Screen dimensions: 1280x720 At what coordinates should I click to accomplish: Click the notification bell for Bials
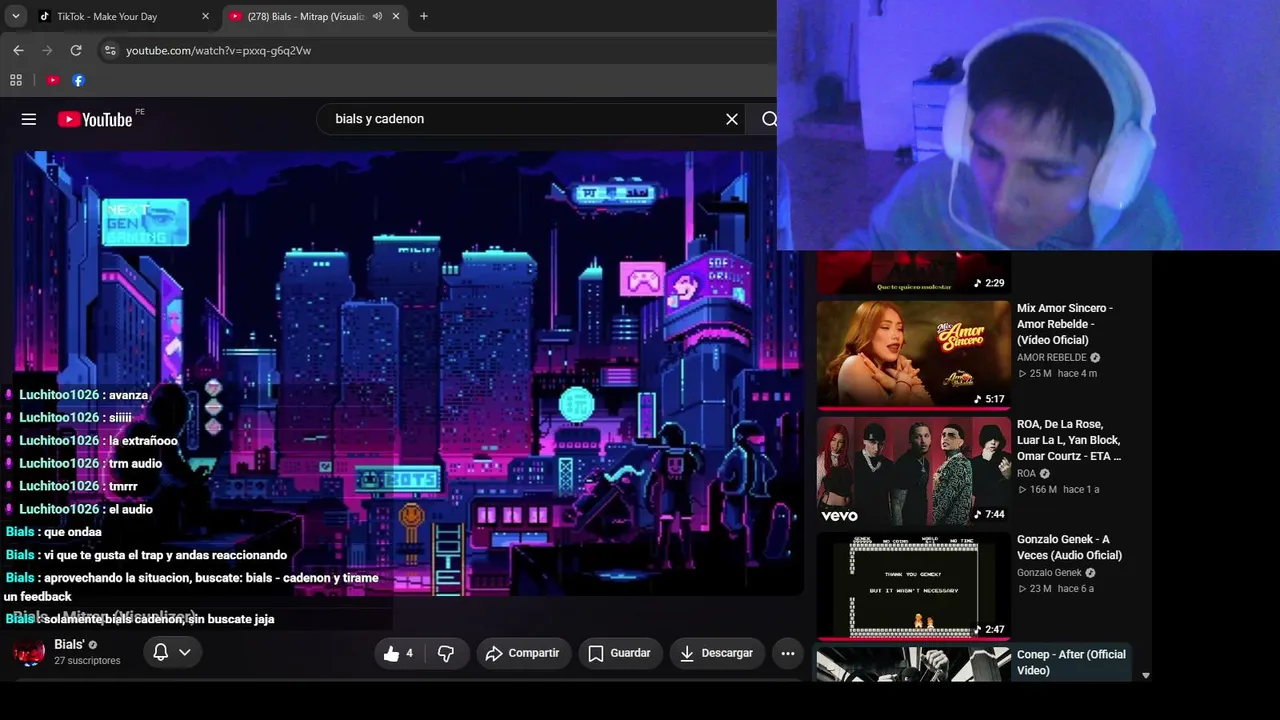pyautogui.click(x=160, y=652)
